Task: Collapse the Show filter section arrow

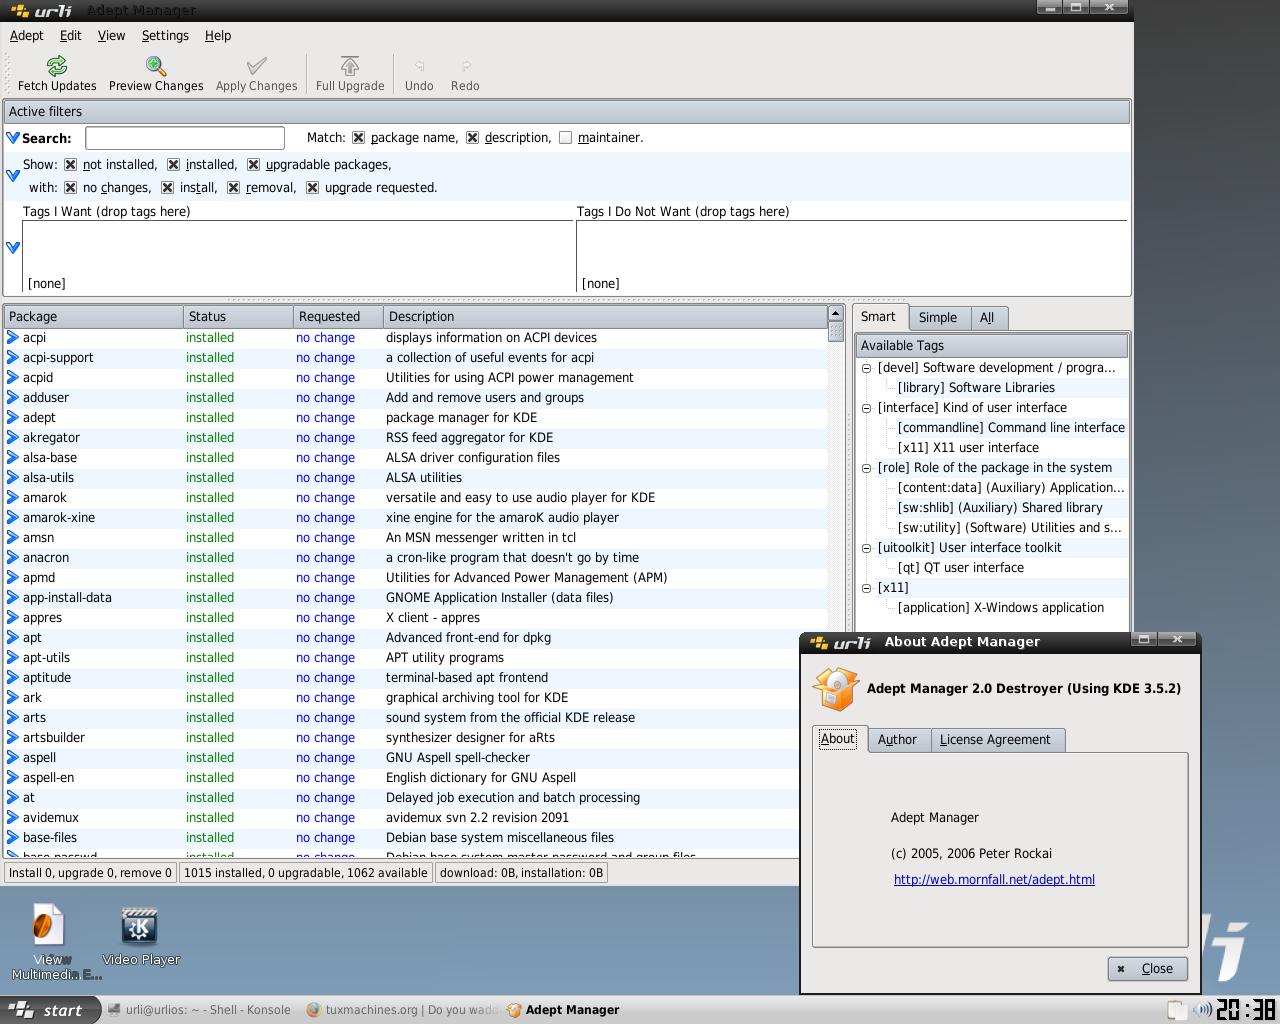Action: point(13,176)
